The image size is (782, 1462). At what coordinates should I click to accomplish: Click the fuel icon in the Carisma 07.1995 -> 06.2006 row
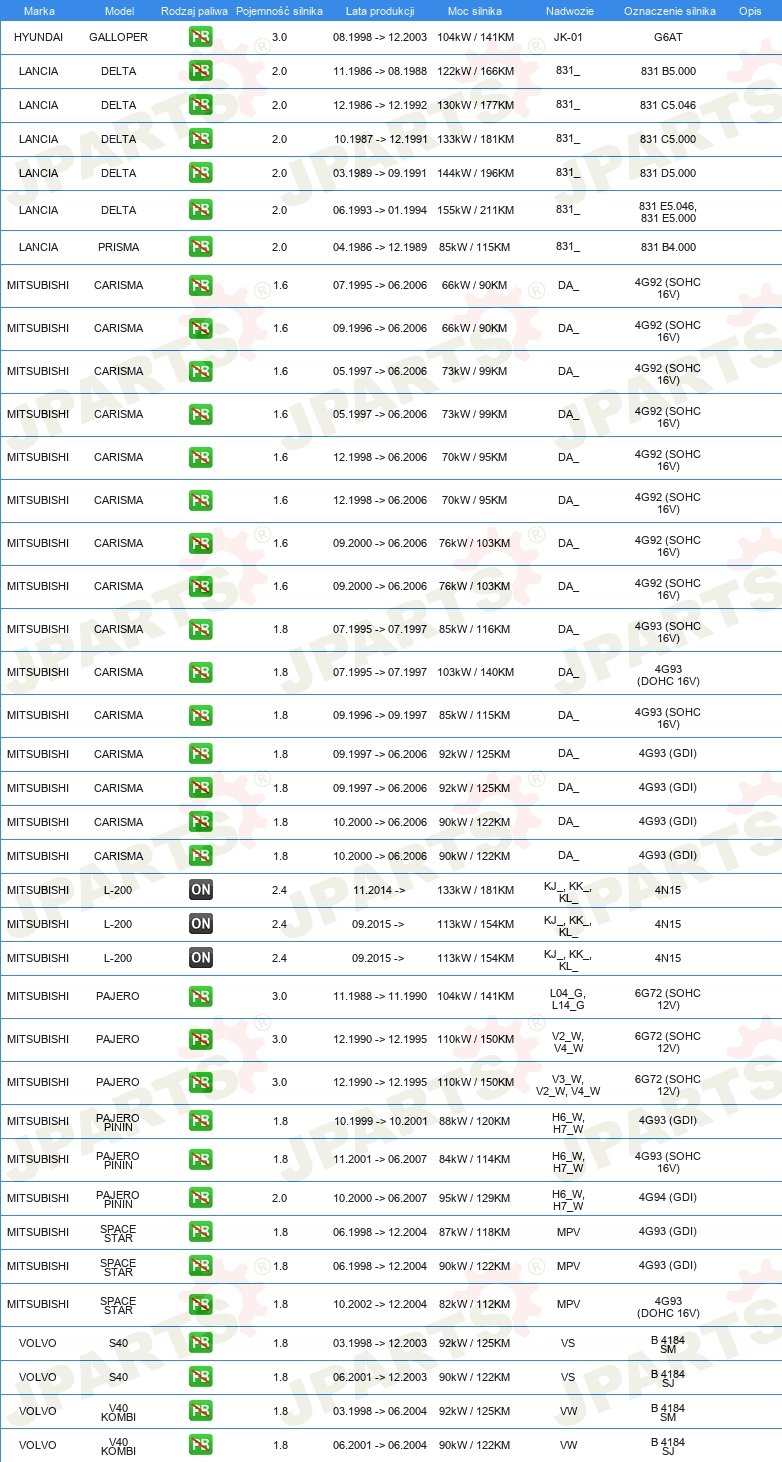[201, 285]
